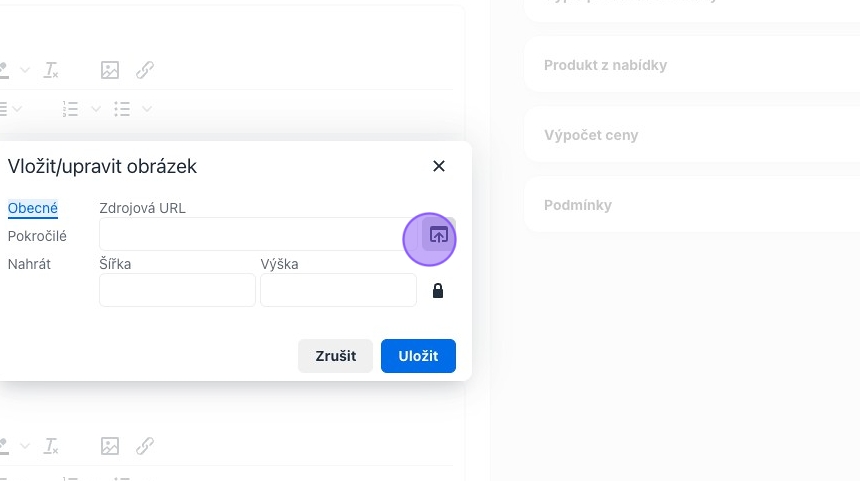Viewport: 860px width, 481px height.
Task: Click the browse files icon next to Zdrojová URL
Action: [438, 235]
